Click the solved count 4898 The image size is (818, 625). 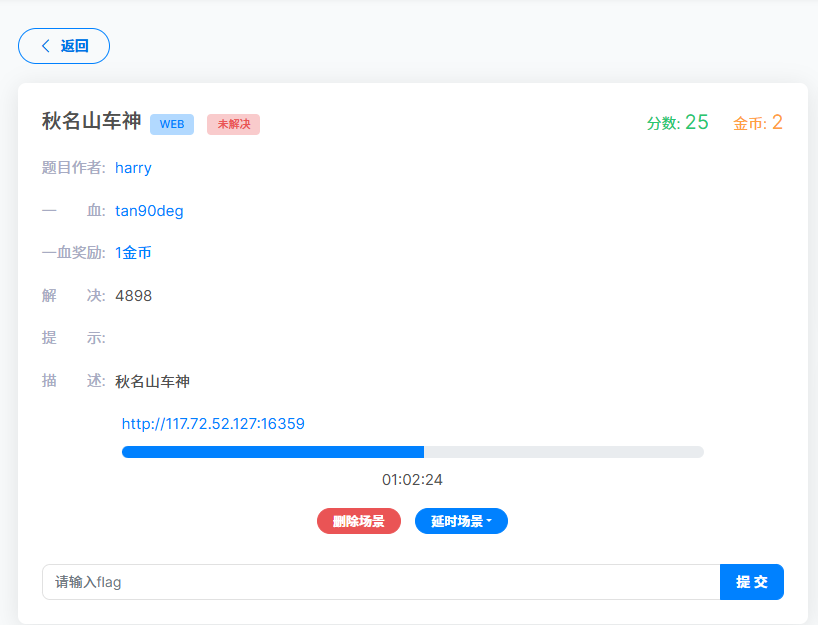click(134, 296)
